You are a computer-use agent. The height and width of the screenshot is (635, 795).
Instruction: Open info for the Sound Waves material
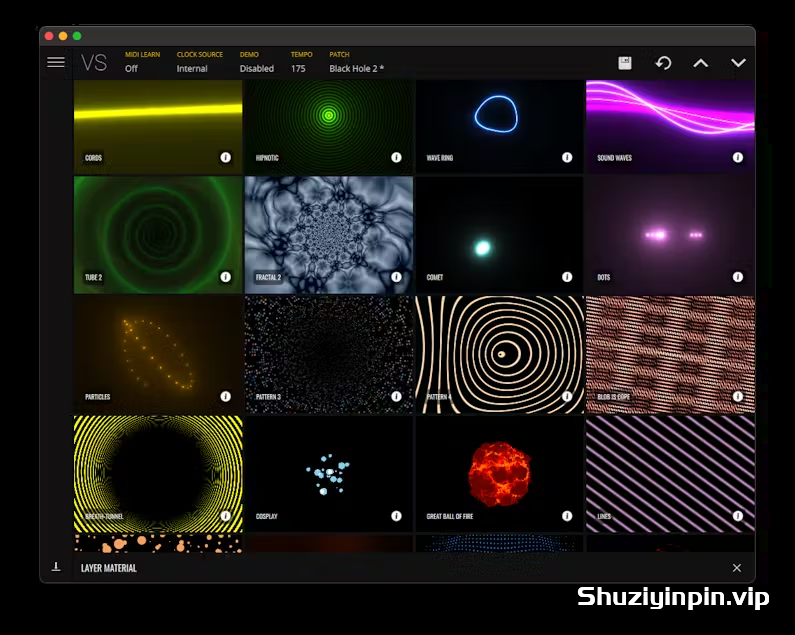[x=738, y=157]
